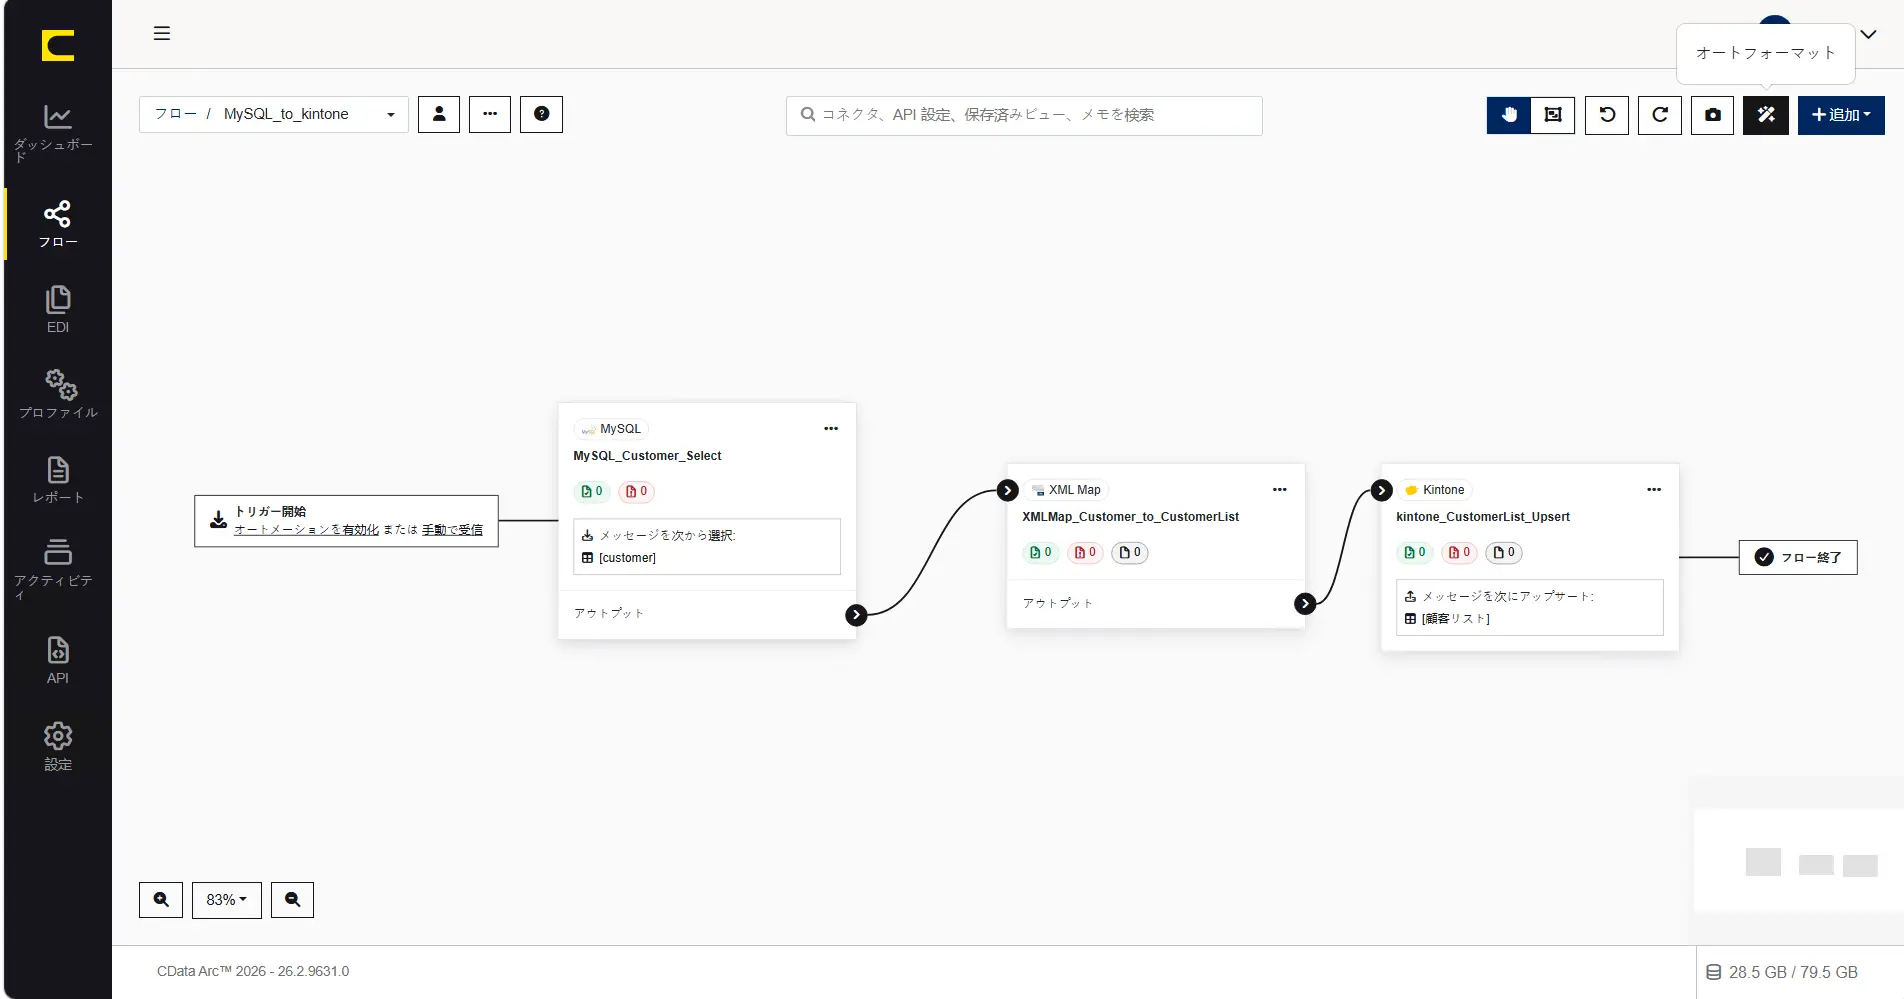Click XML Map gray pending count badge
This screenshot has height=999, width=1904.
(x=1130, y=552)
